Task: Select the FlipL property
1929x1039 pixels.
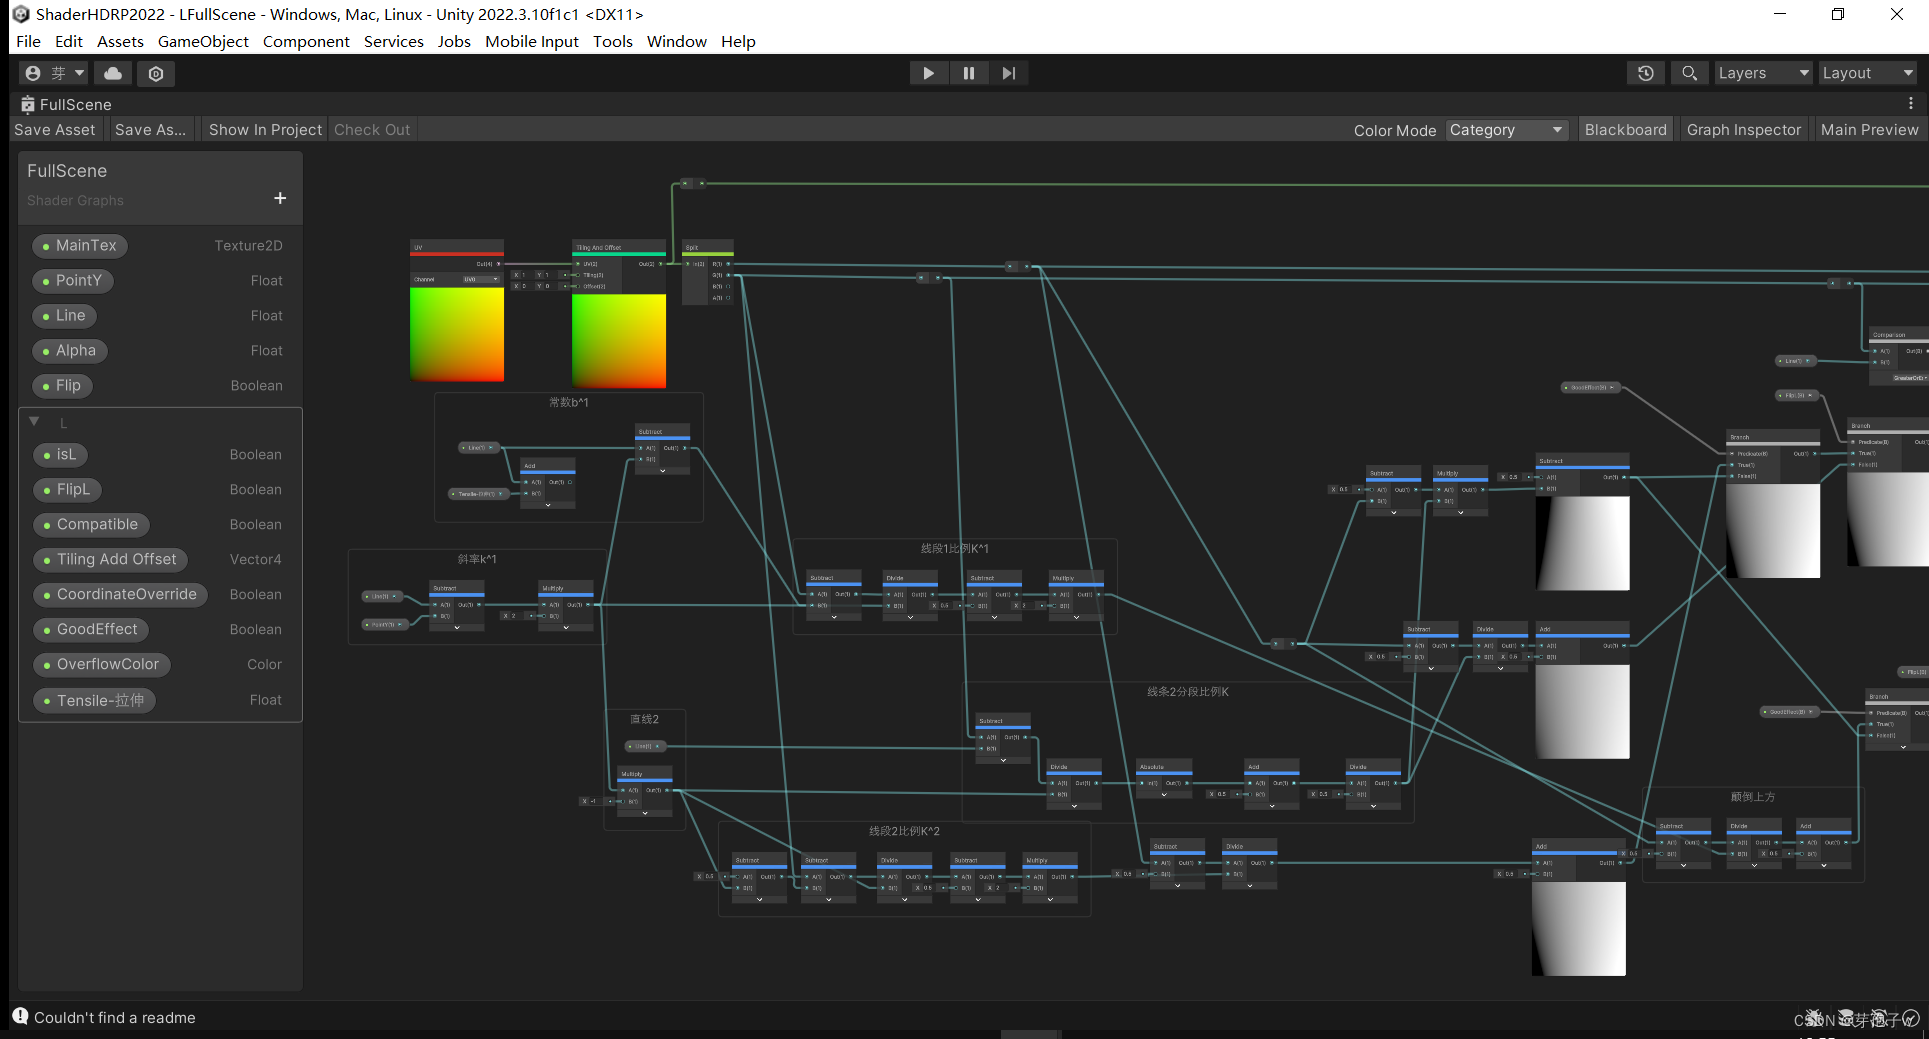Action: (x=67, y=489)
